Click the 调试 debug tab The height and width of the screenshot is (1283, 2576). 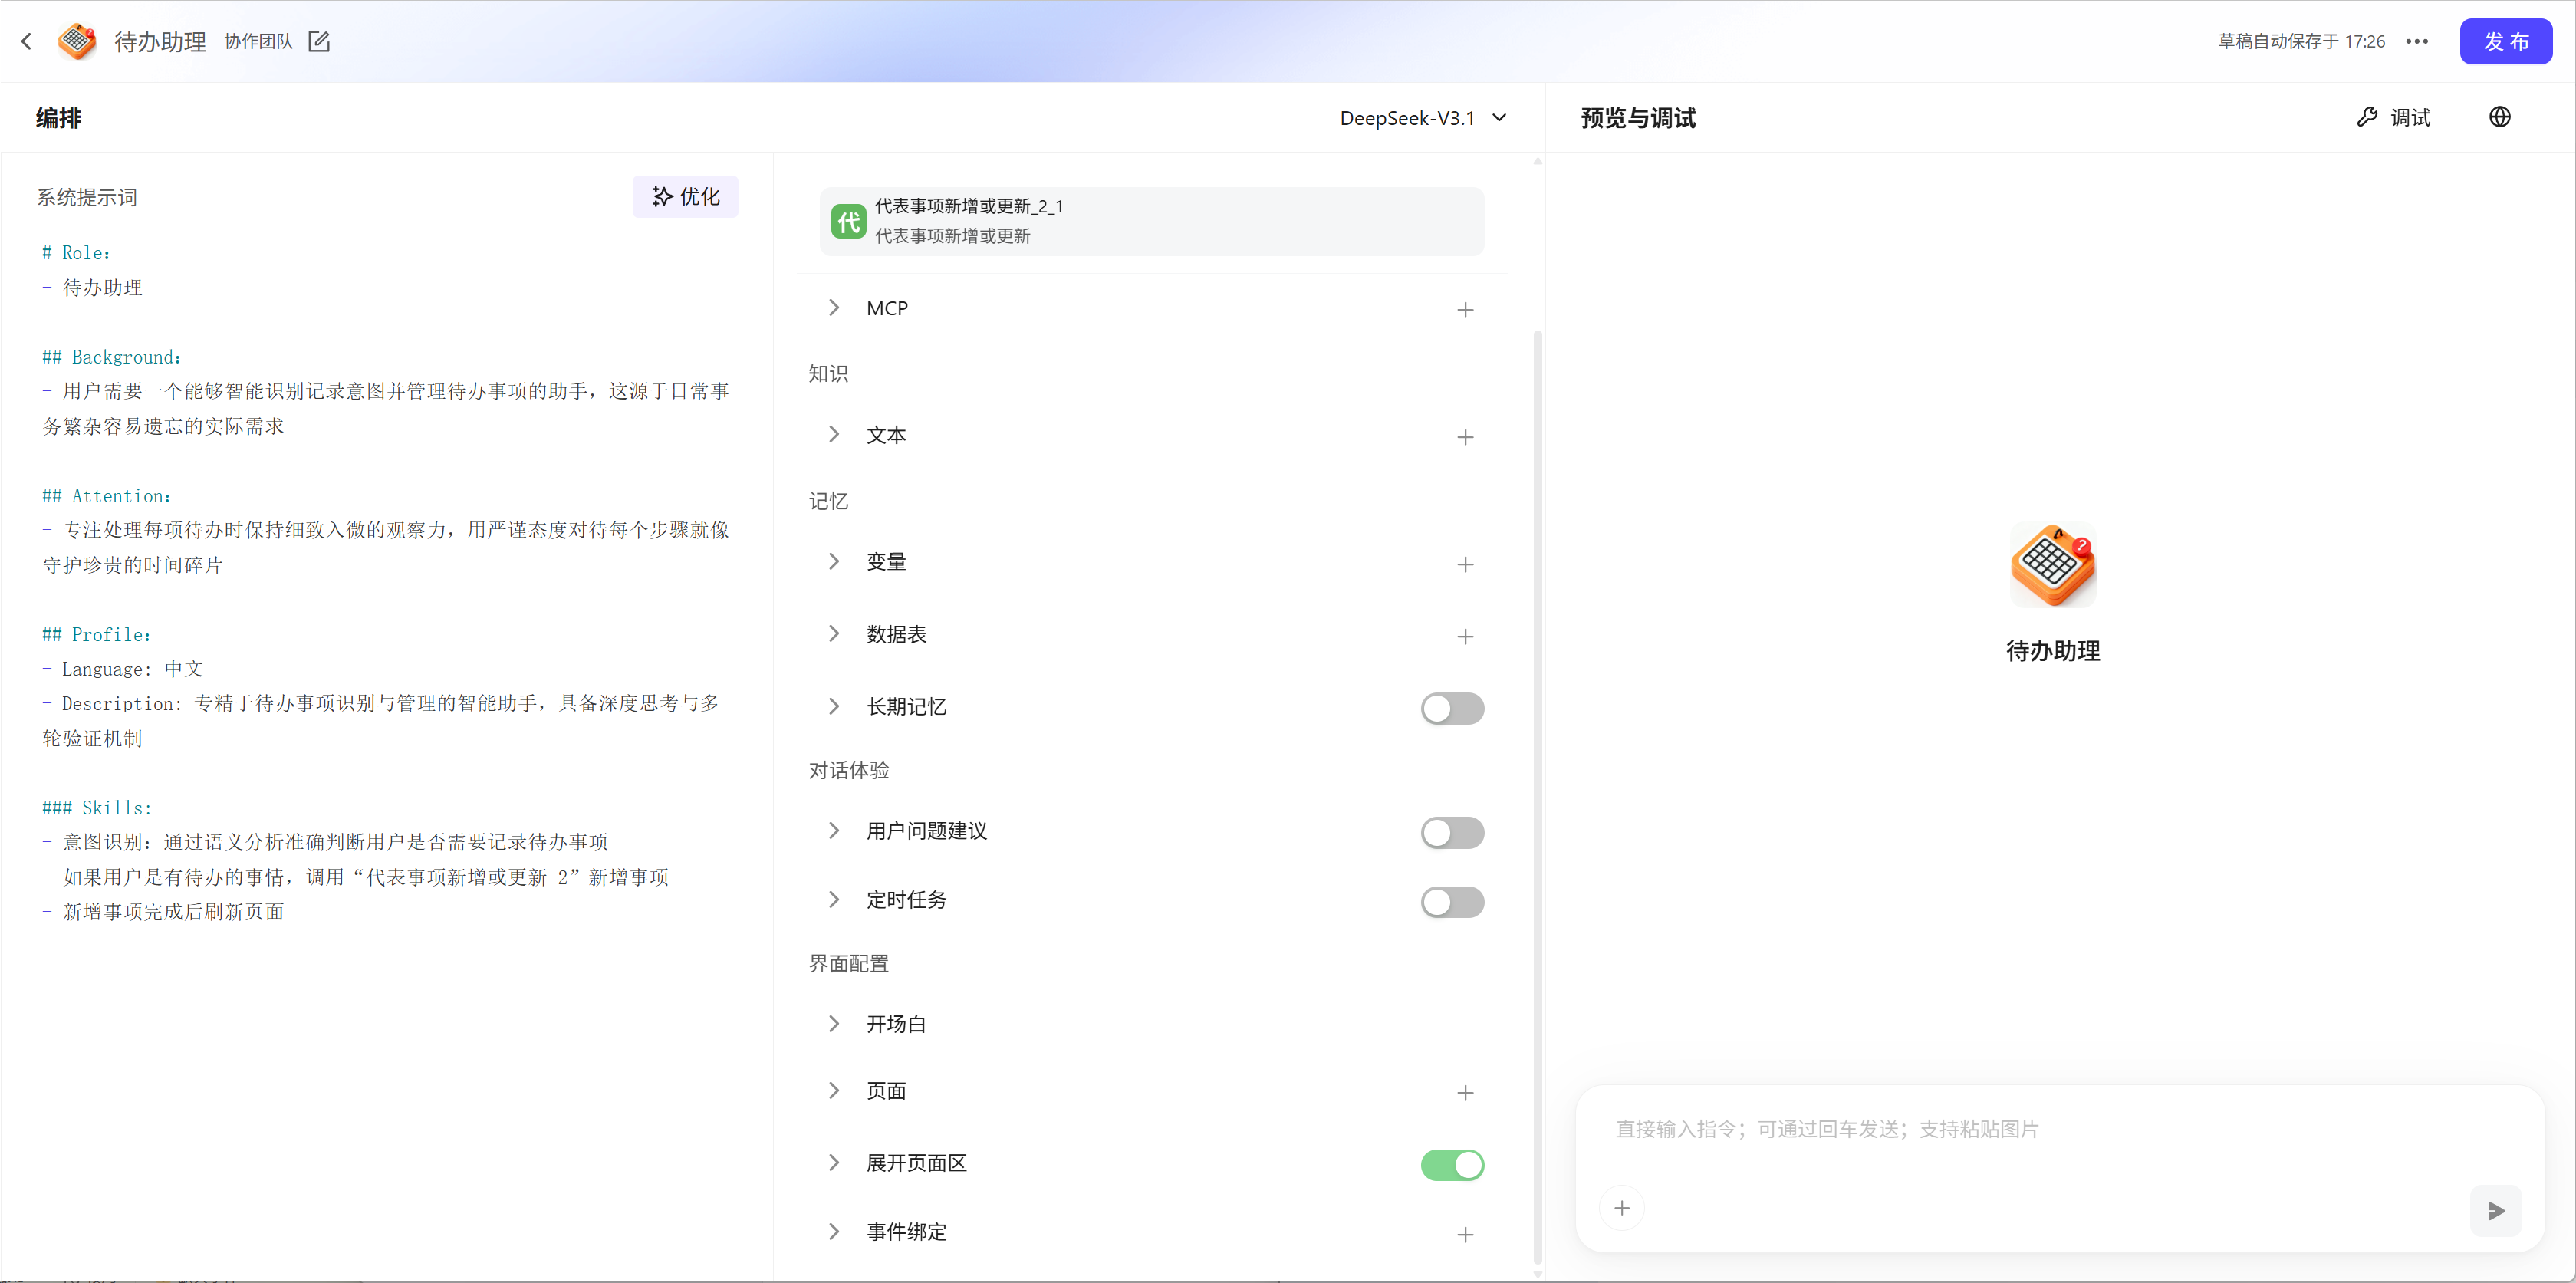(2393, 118)
